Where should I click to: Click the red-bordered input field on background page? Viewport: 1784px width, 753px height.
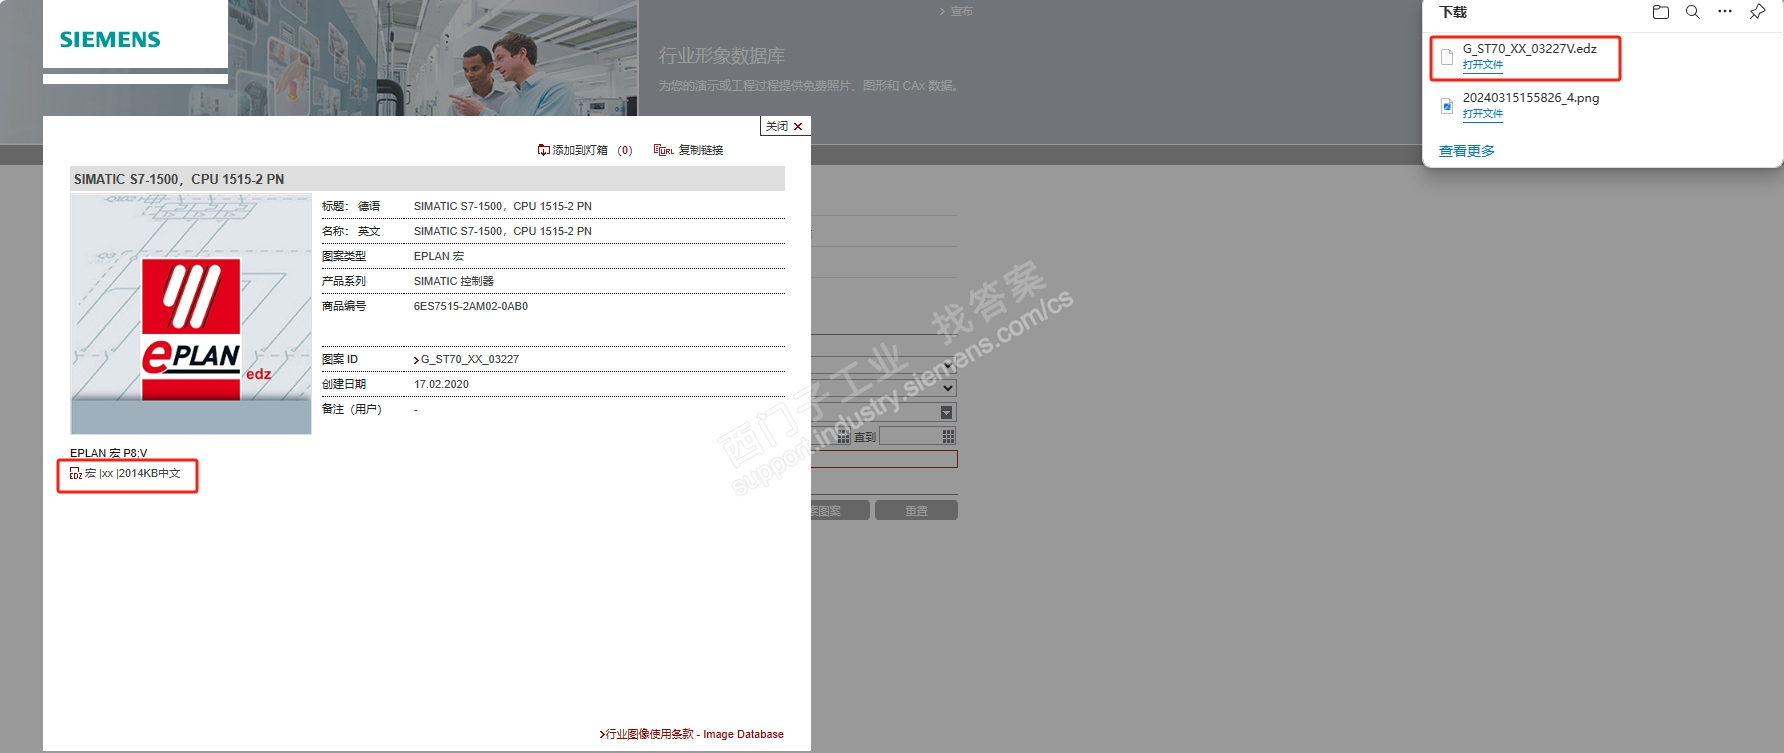point(884,459)
